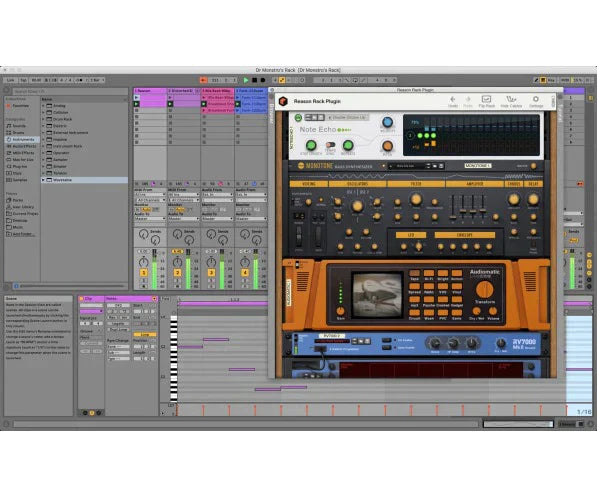Open the Chorus section on Monotone
This screenshot has width=597, height=497.
pos(514,184)
